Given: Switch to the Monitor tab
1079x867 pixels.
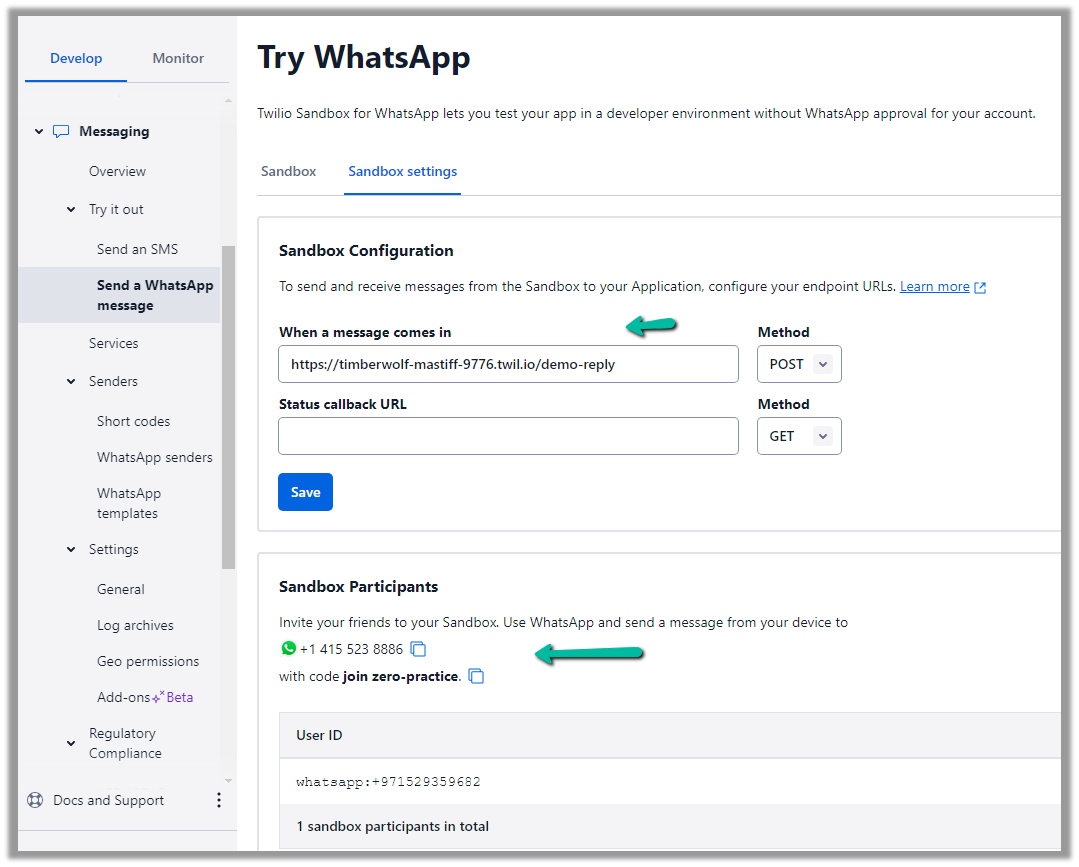Looking at the screenshot, I should click(x=178, y=58).
